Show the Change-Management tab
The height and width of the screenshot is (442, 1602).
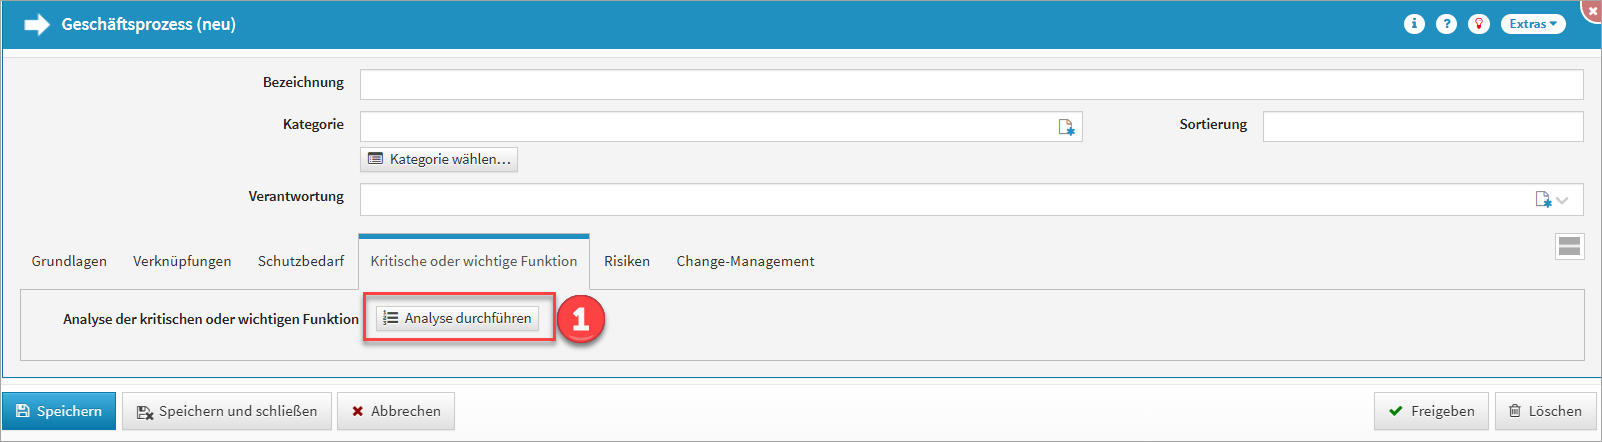[745, 261]
